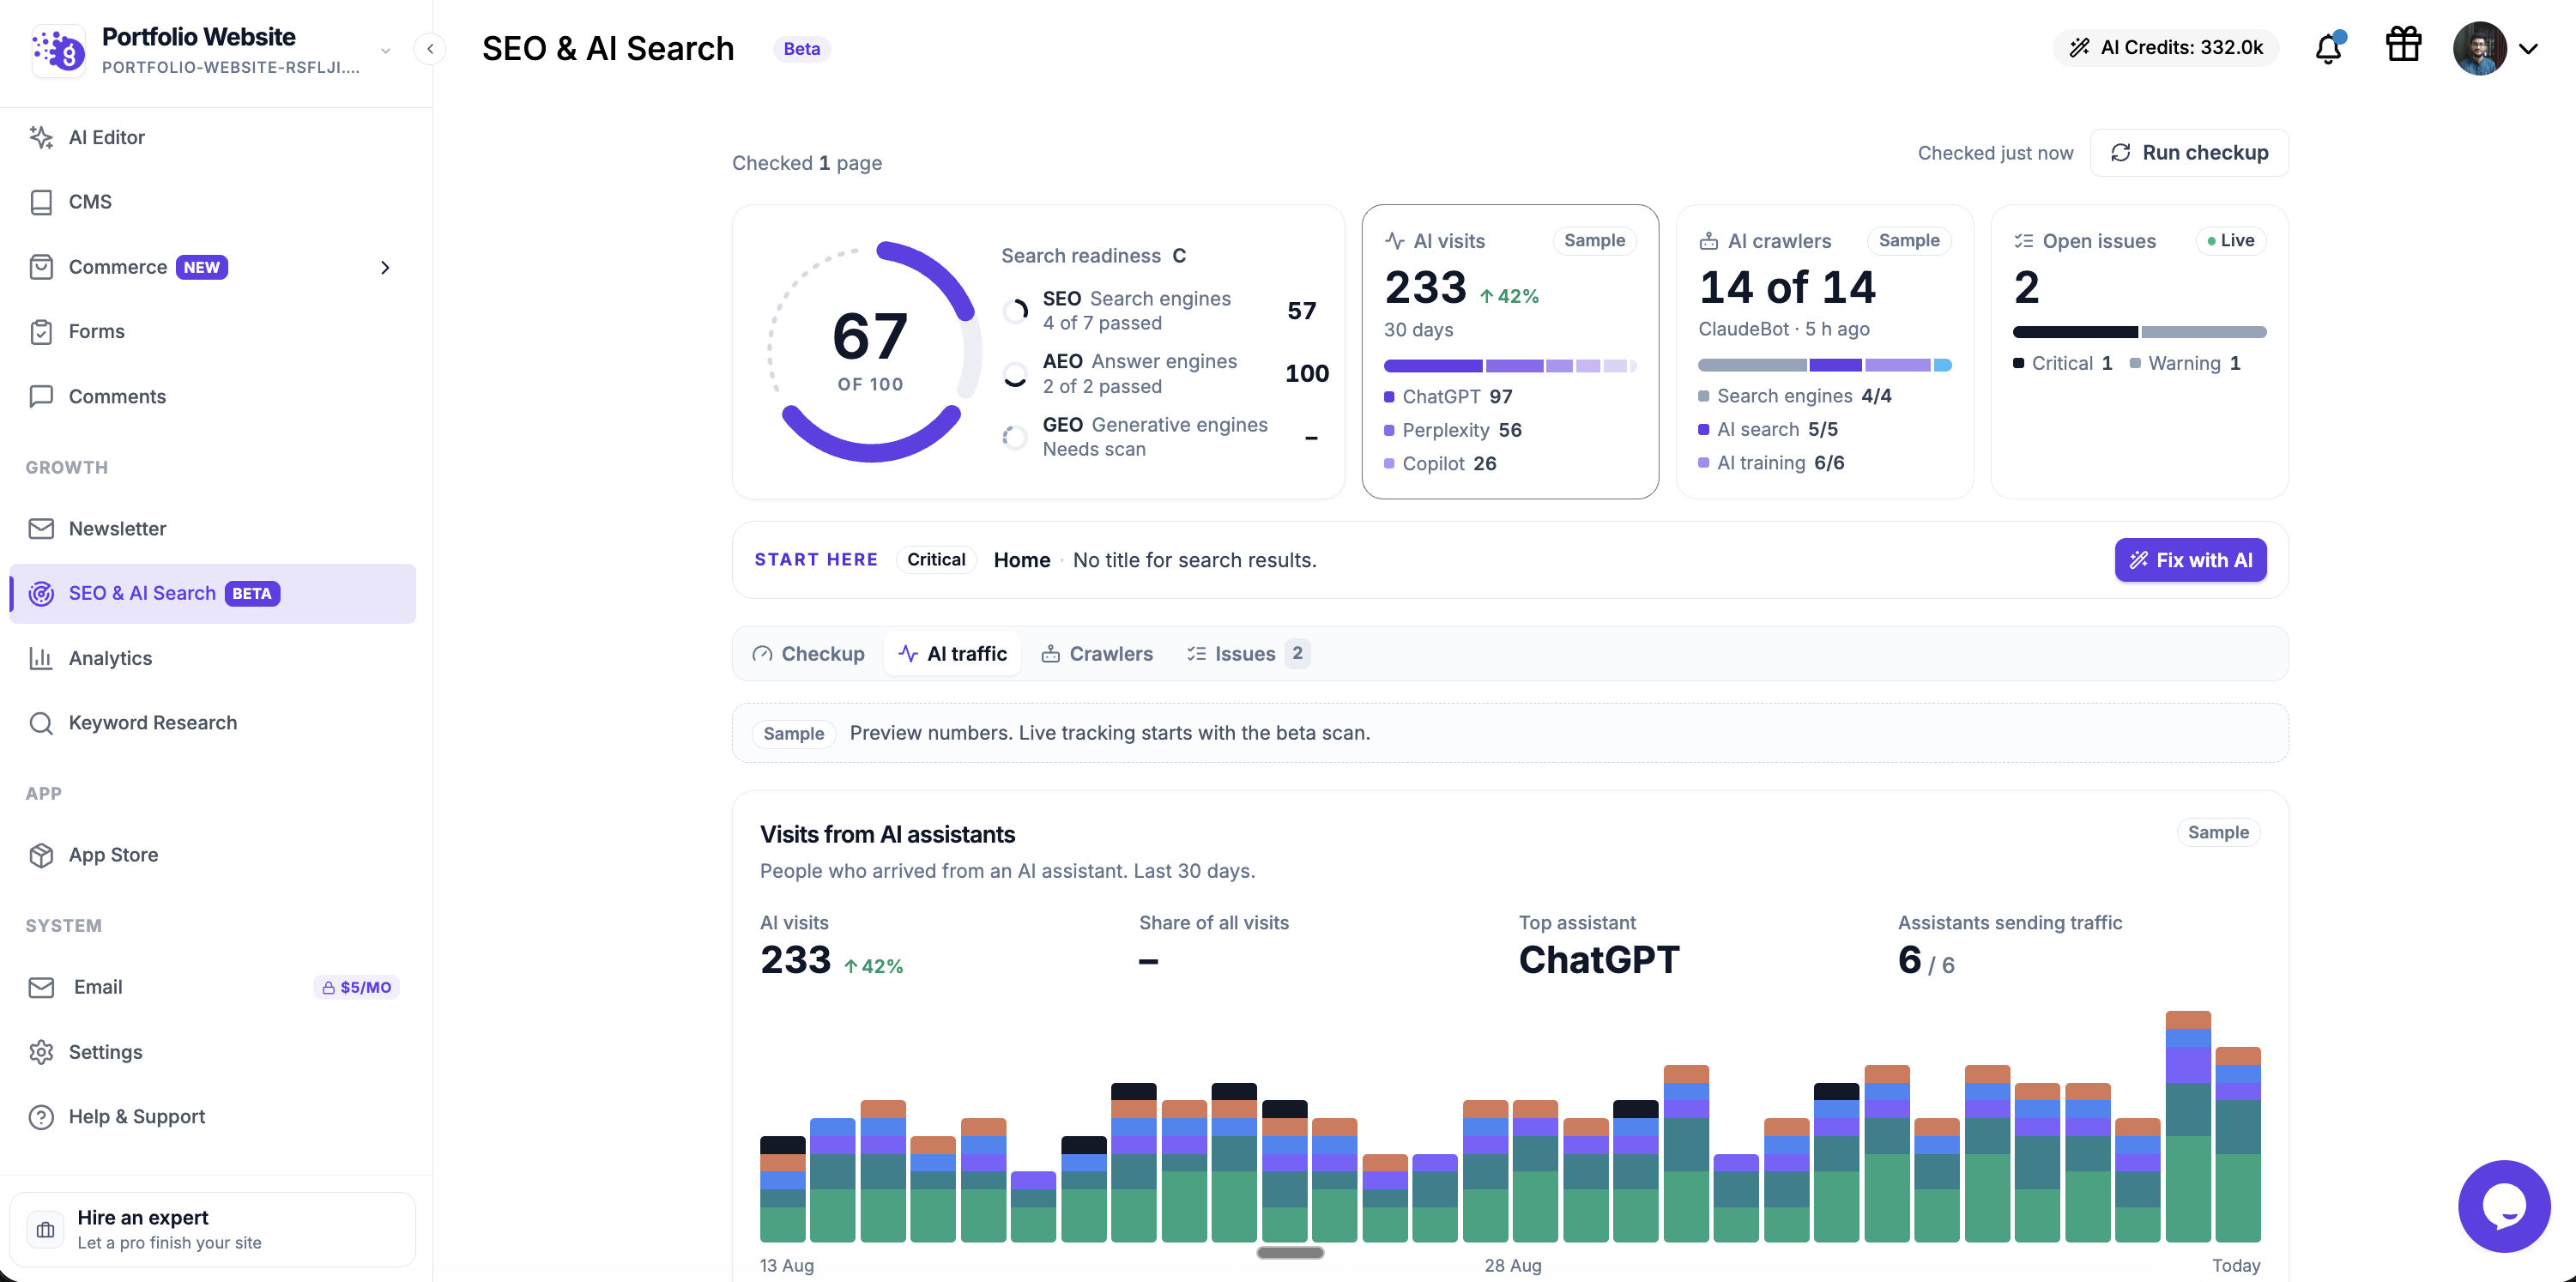Open Hire an expert card

[x=213, y=1229]
